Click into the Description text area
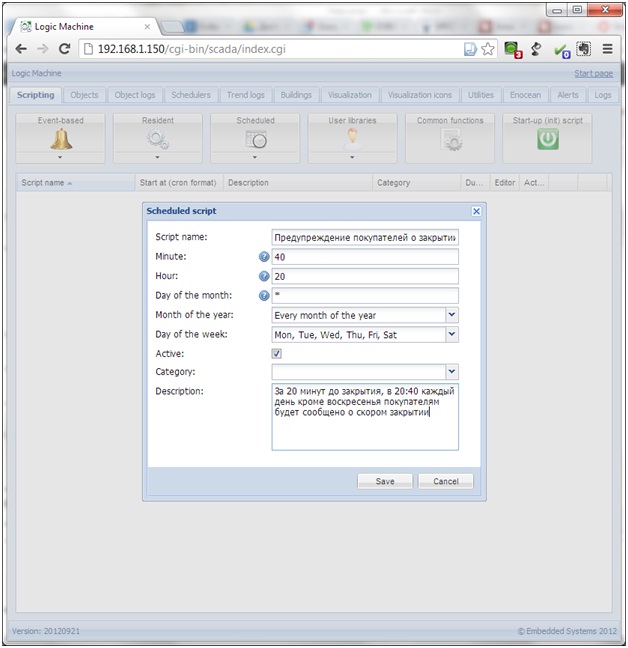Image resolution: width=628 pixels, height=648 pixels. [x=365, y=417]
